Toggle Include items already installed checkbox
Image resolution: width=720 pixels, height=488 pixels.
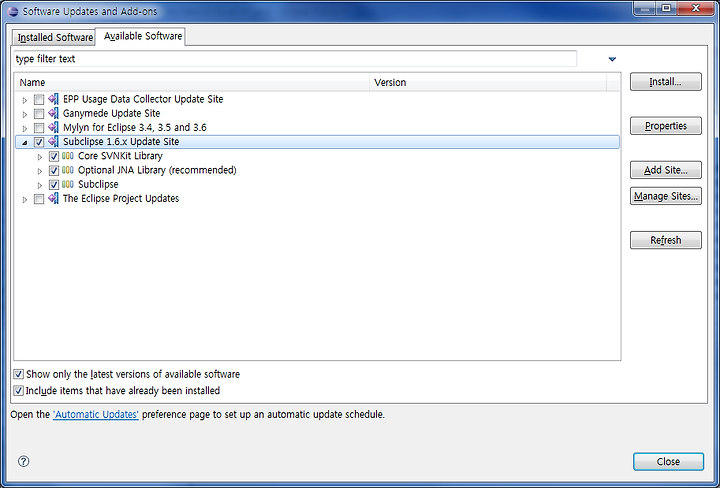tap(18, 391)
